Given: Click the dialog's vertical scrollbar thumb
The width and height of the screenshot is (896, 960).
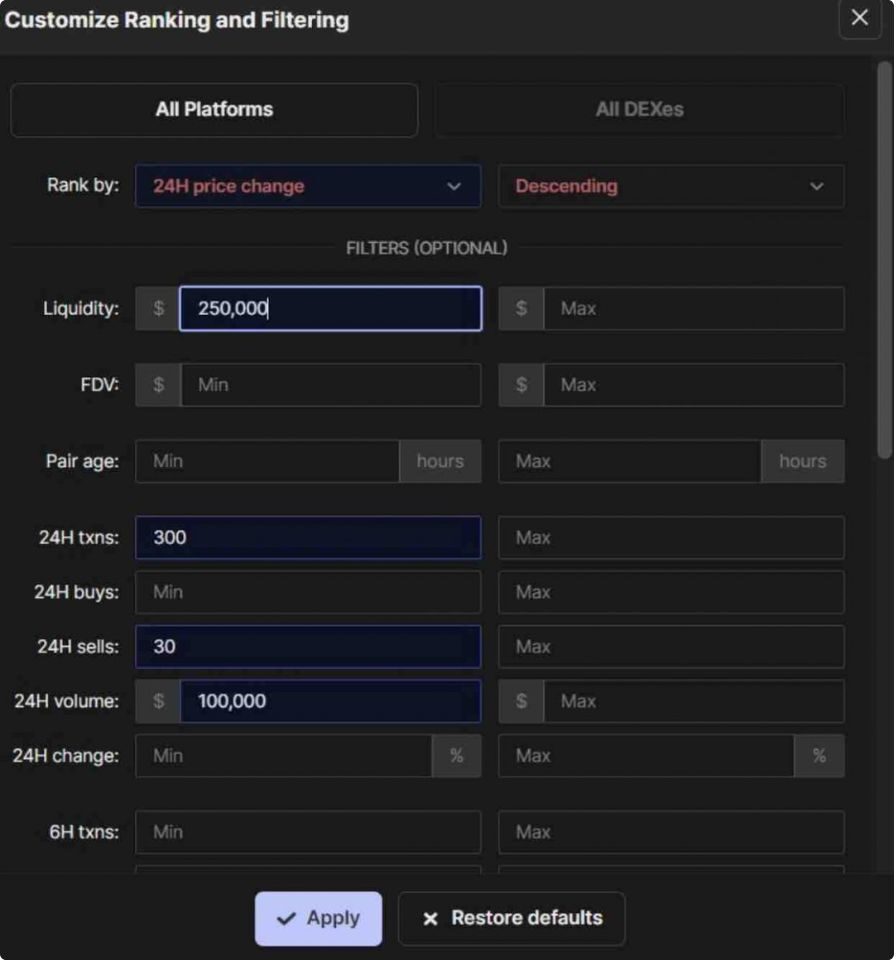Looking at the screenshot, I should 884,260.
